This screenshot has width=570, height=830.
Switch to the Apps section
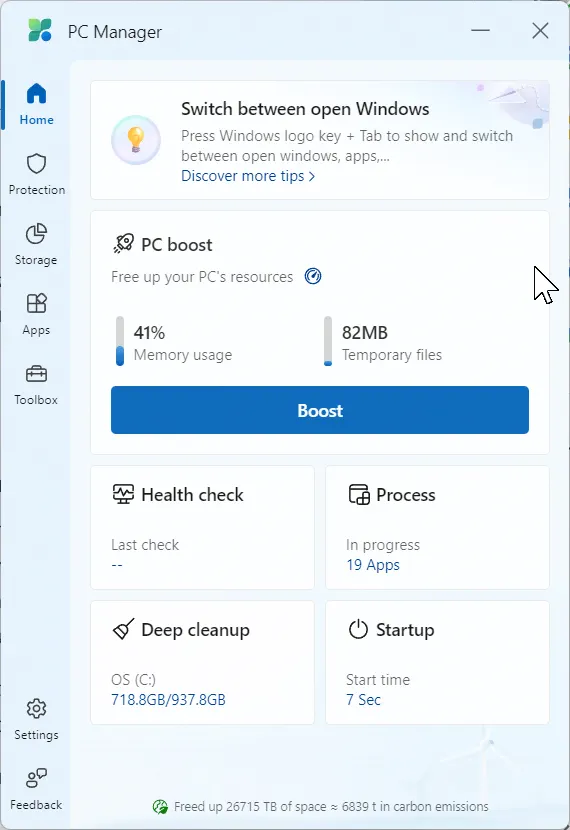tap(37, 314)
